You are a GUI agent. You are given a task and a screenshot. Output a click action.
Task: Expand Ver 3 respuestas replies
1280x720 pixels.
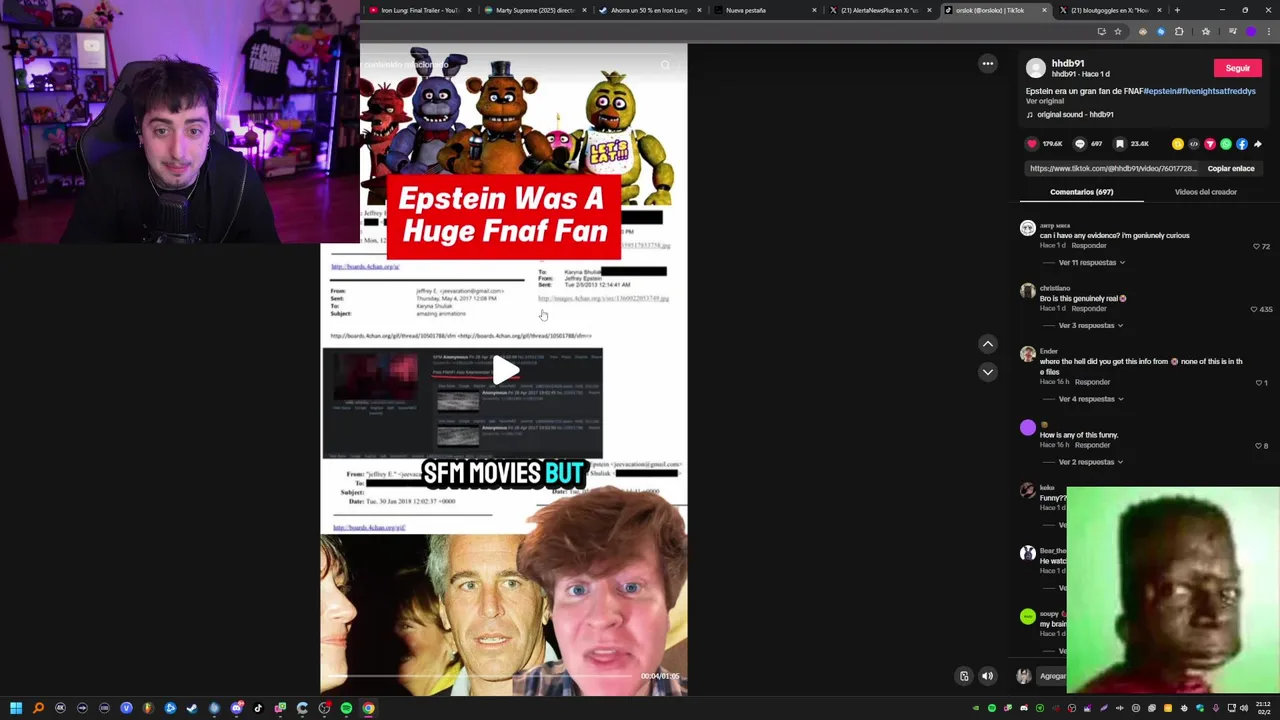(x=1090, y=326)
